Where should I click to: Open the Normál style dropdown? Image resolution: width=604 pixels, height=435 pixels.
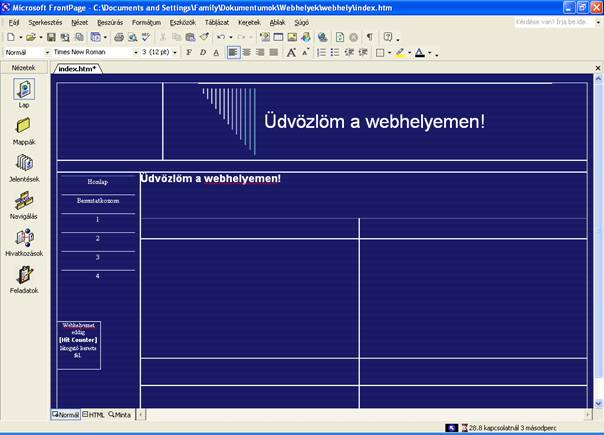[x=47, y=52]
